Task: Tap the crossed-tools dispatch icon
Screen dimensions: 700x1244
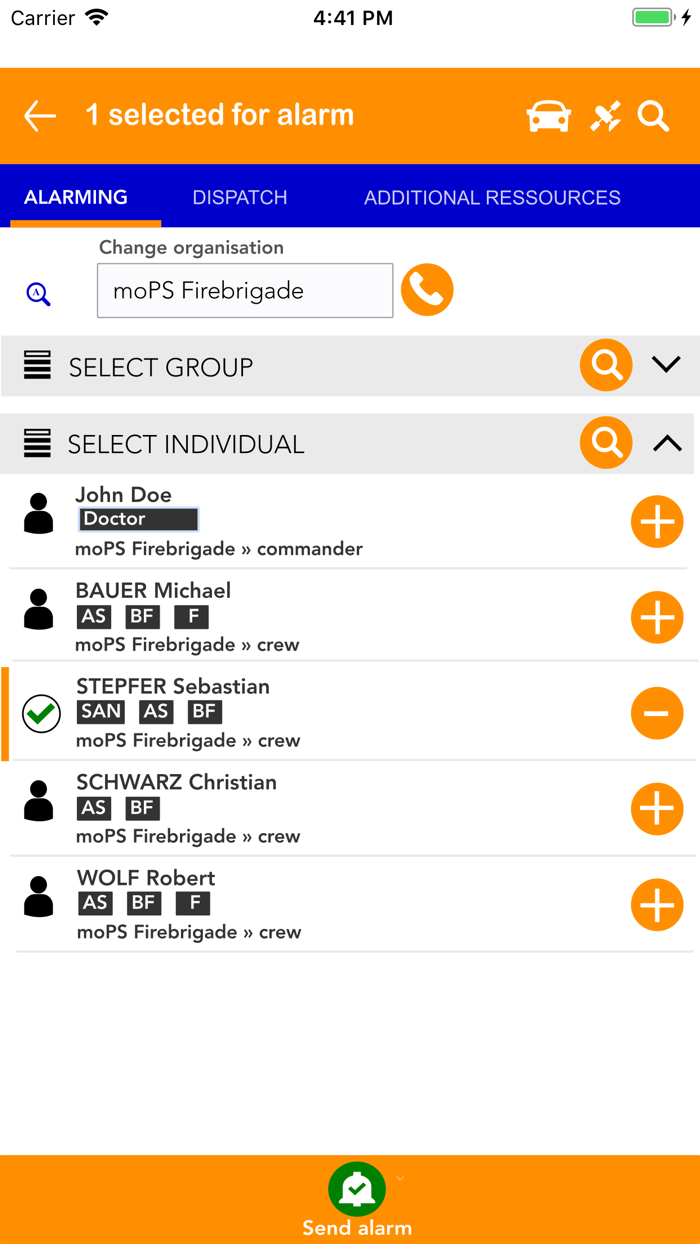Action: pos(604,116)
